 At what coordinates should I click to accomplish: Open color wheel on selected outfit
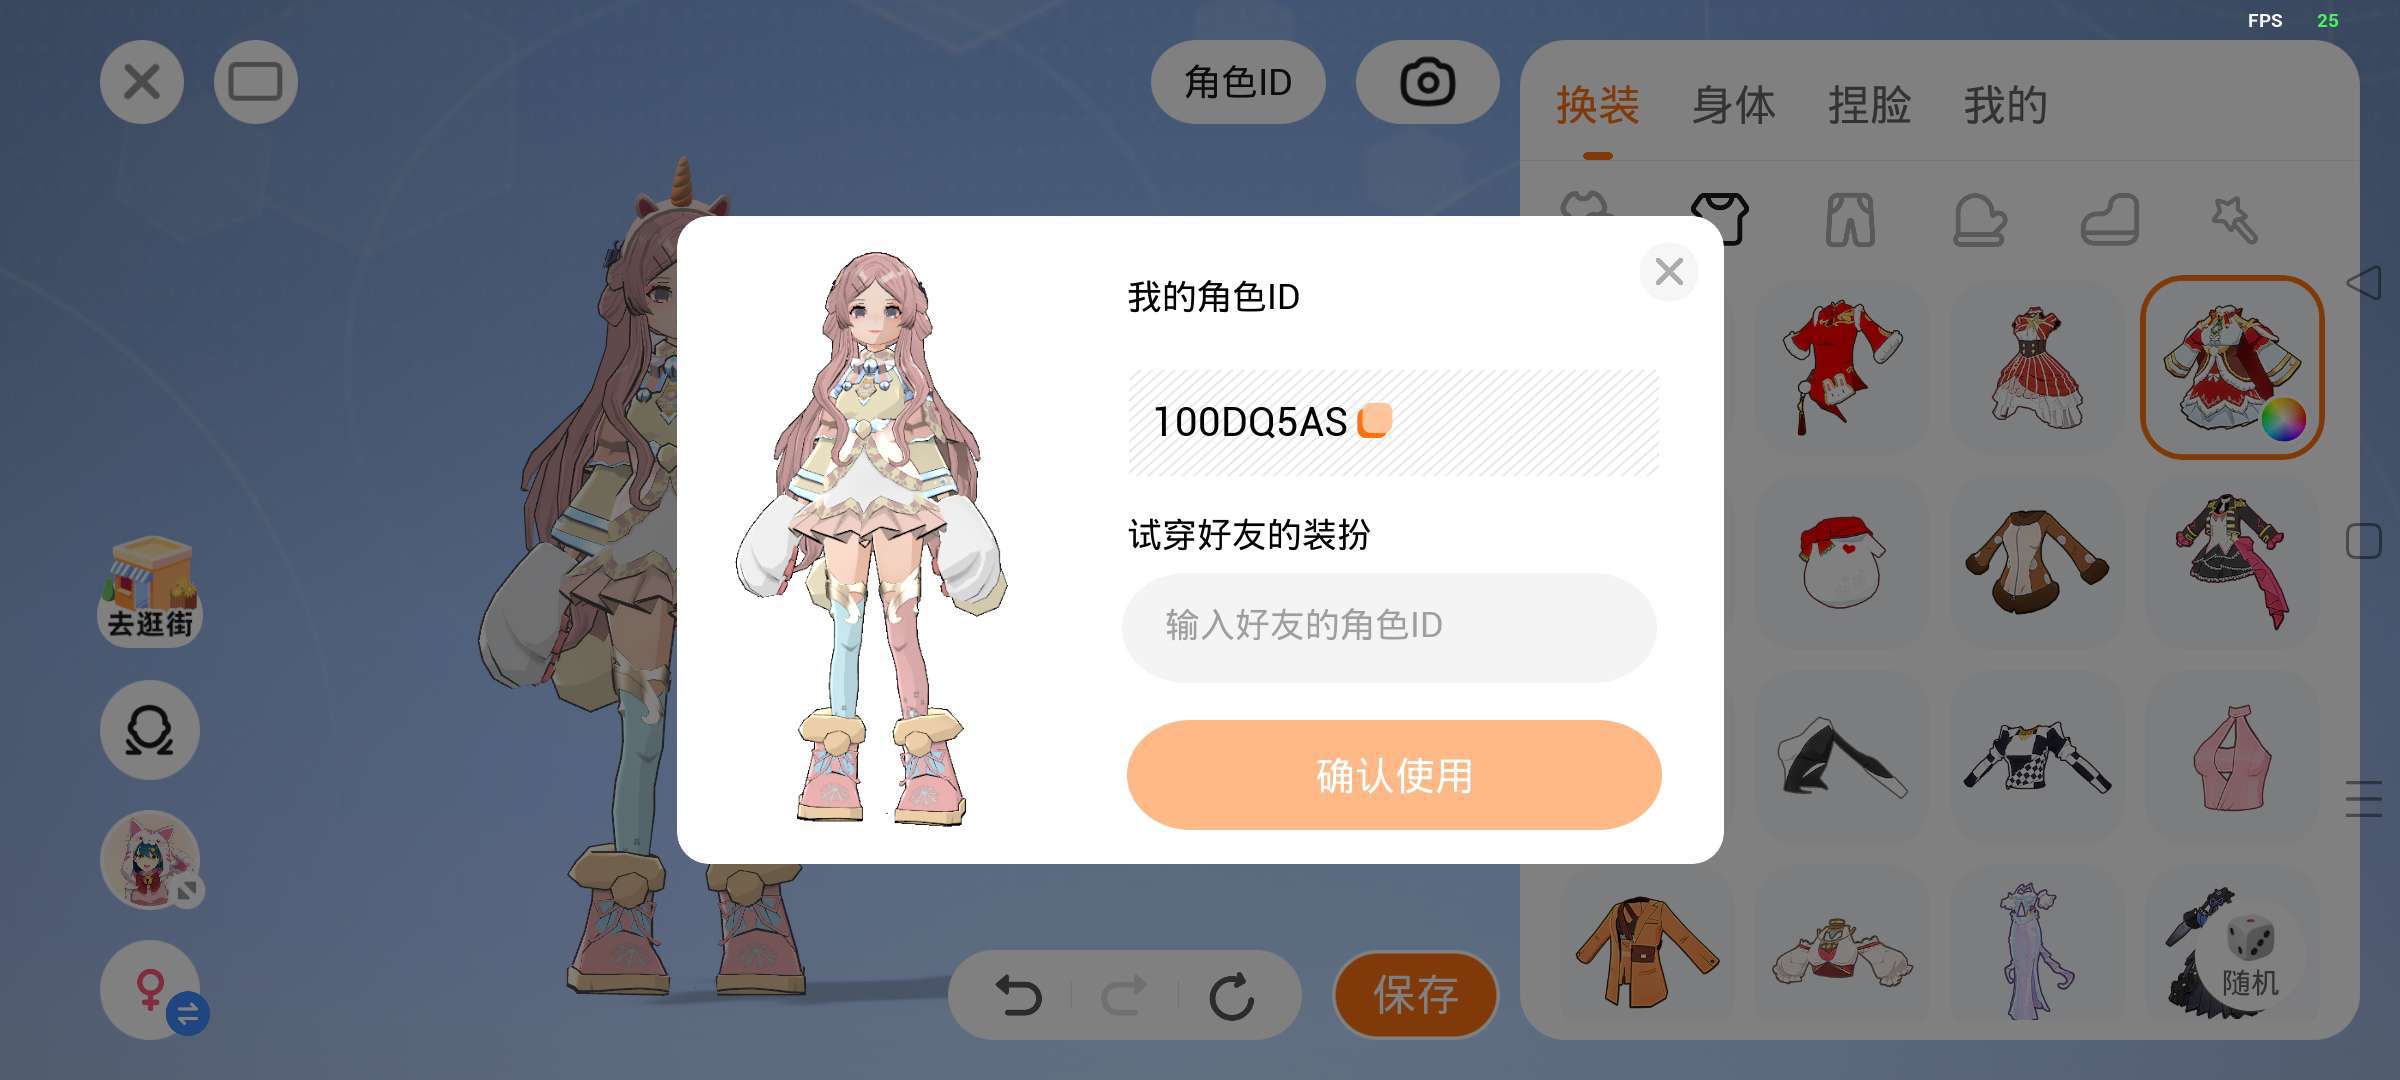[2284, 419]
